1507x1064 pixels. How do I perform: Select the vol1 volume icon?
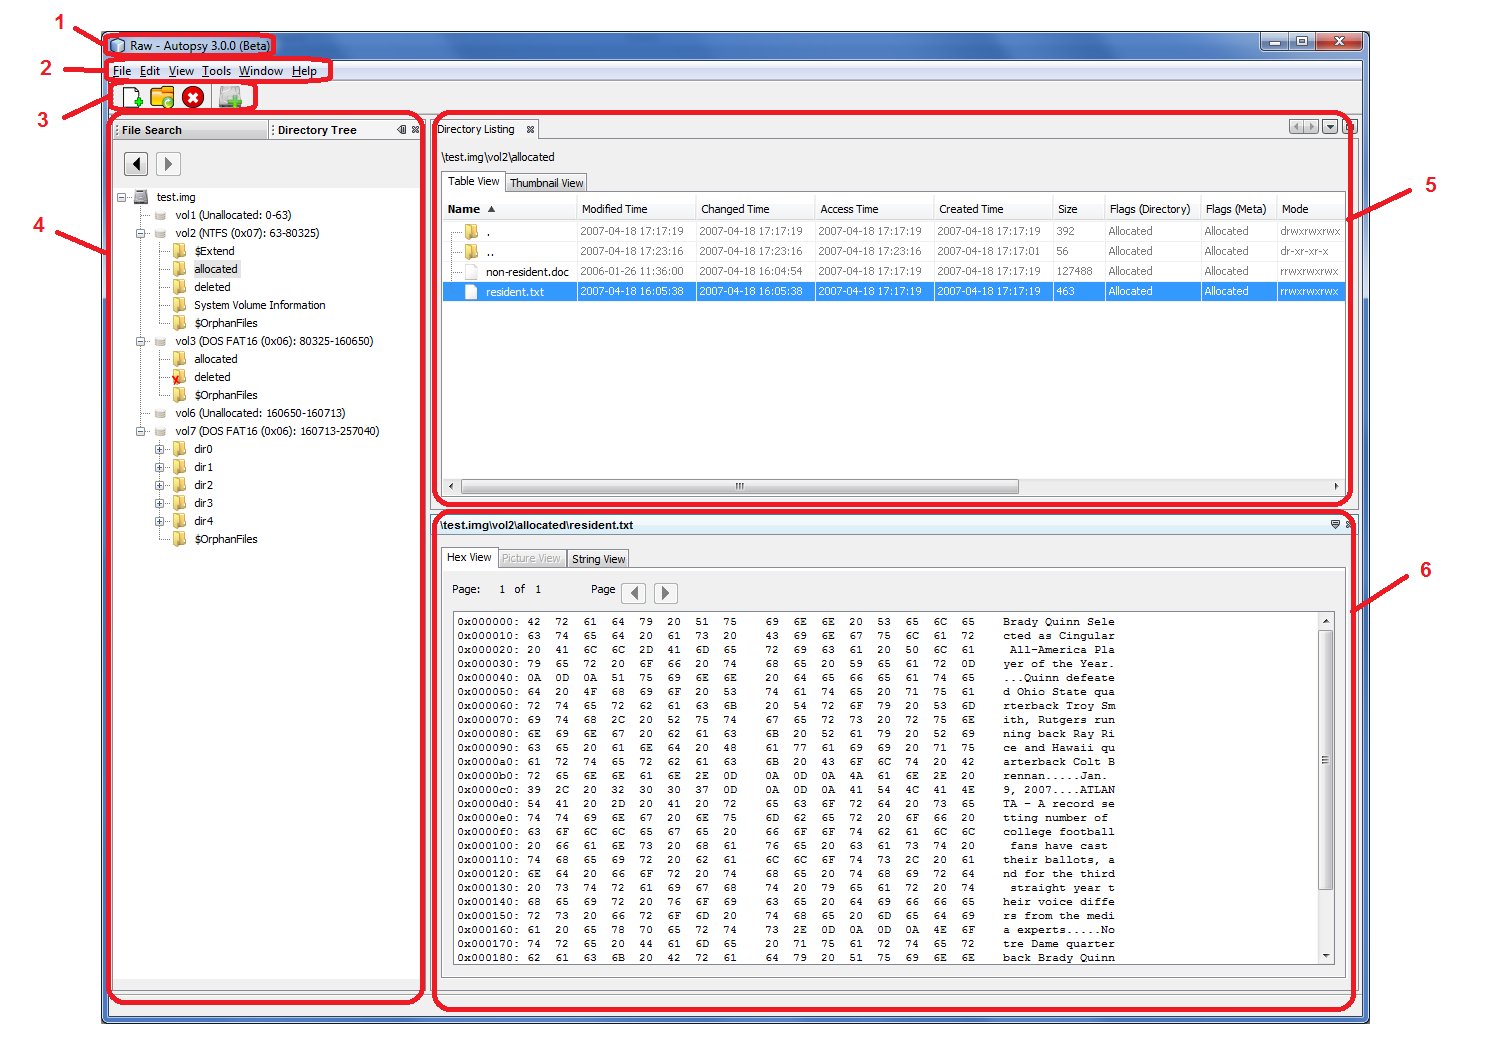pos(160,215)
